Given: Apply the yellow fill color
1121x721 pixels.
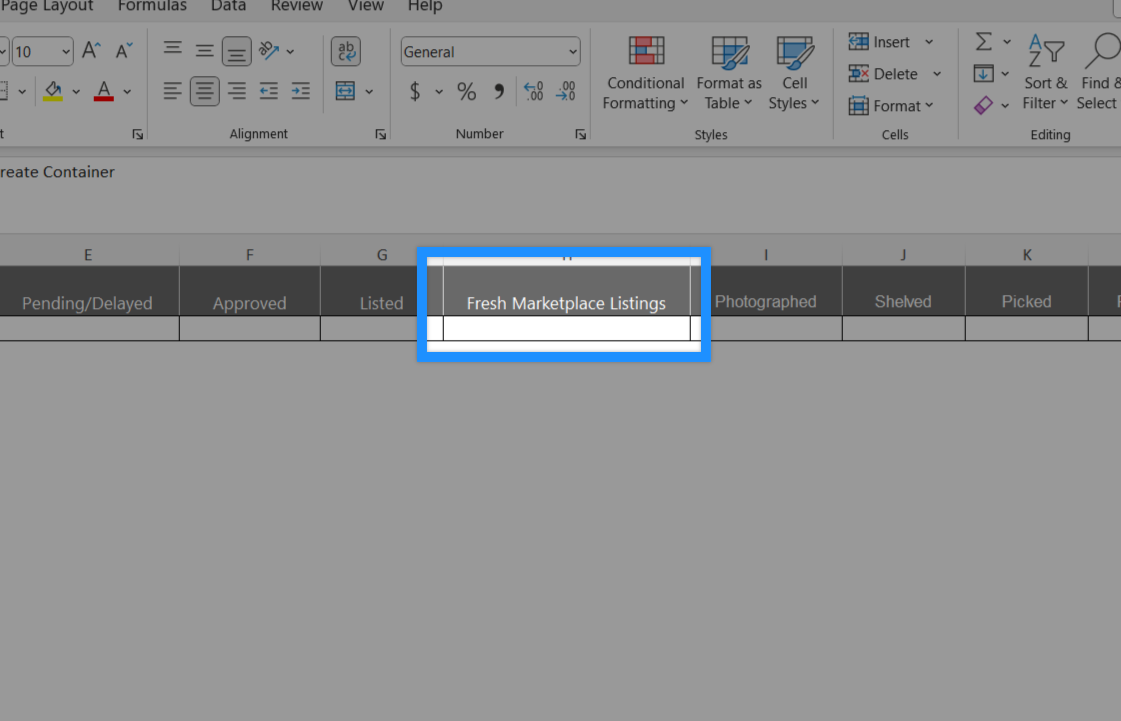Looking at the screenshot, I should point(53,92).
